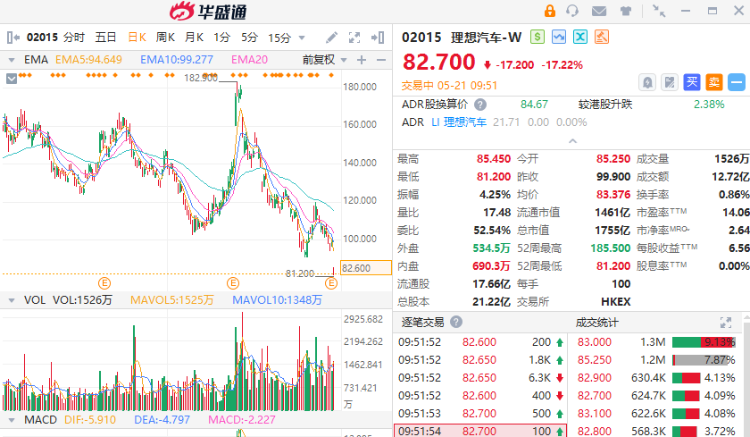
Task: Click the orange Sell (卖) button
Action: click(x=714, y=82)
